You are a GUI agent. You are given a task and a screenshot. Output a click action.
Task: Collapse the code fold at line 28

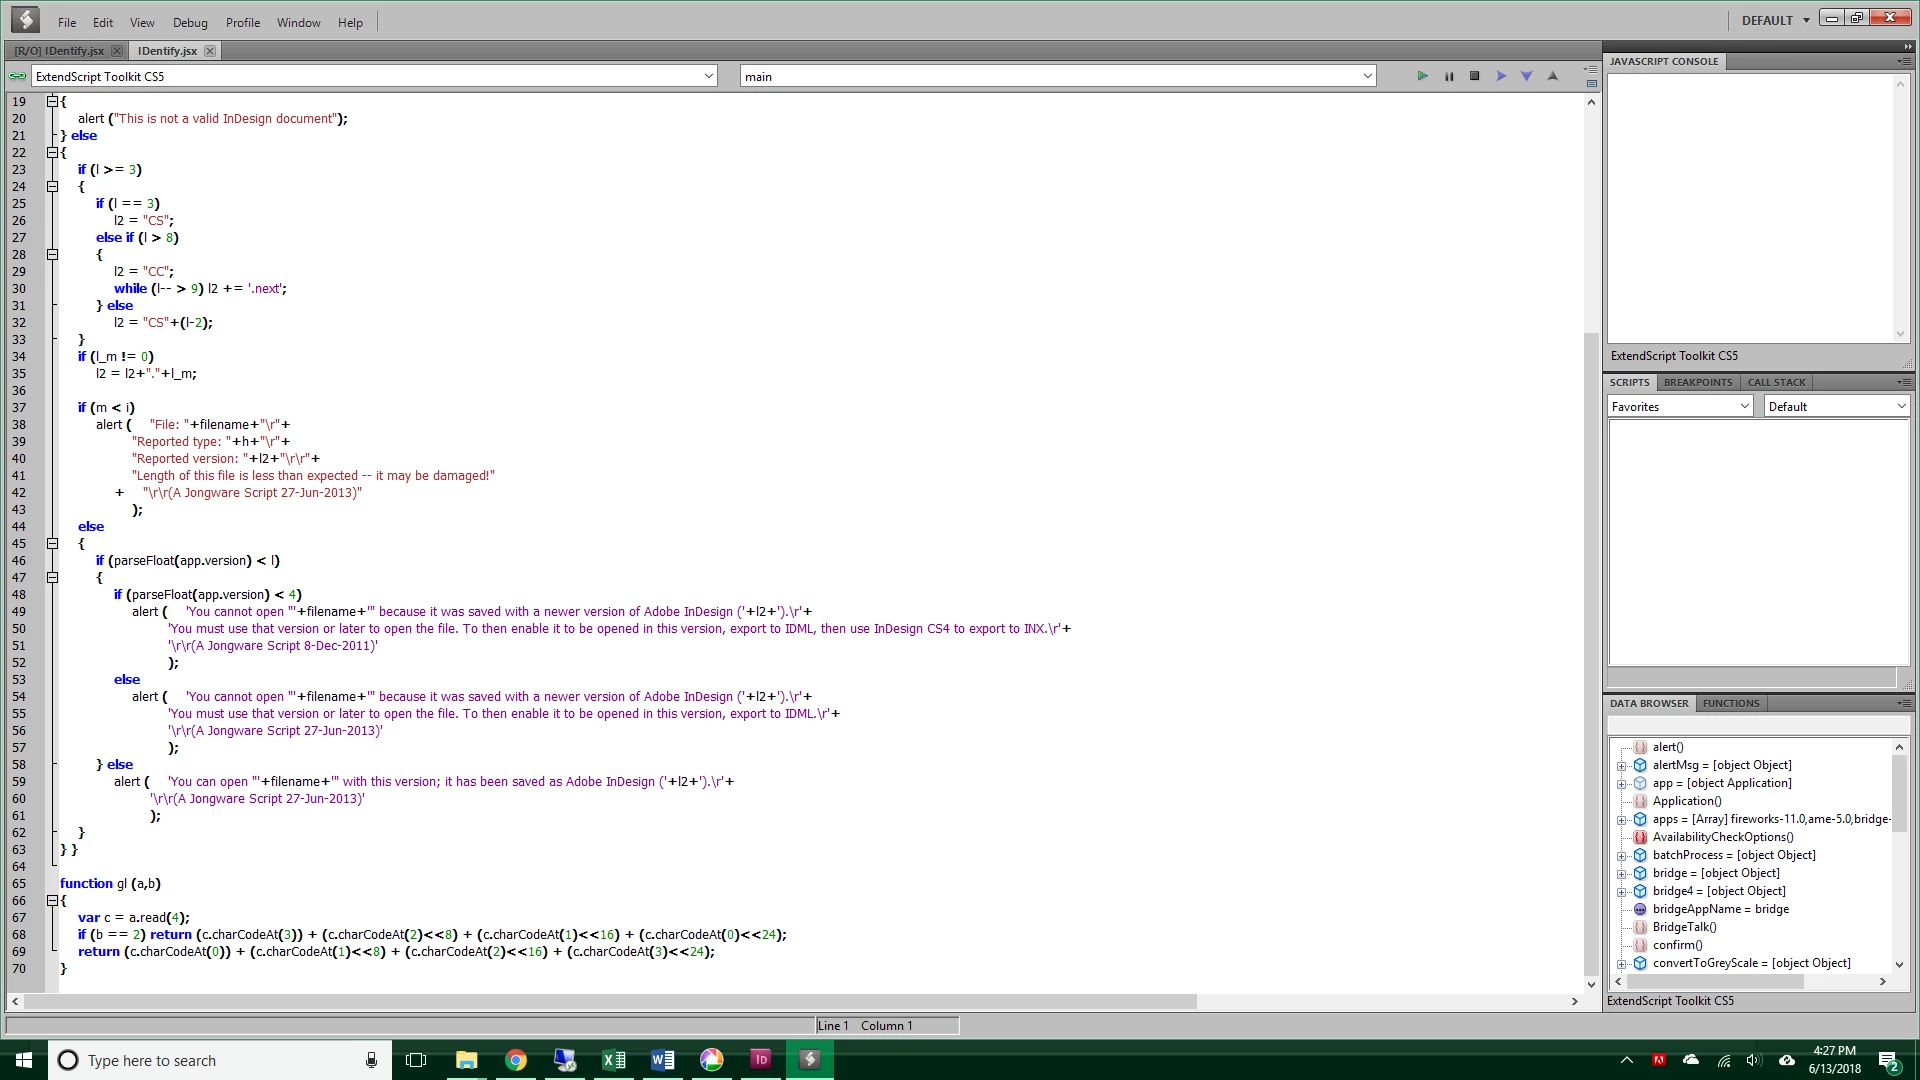52,255
